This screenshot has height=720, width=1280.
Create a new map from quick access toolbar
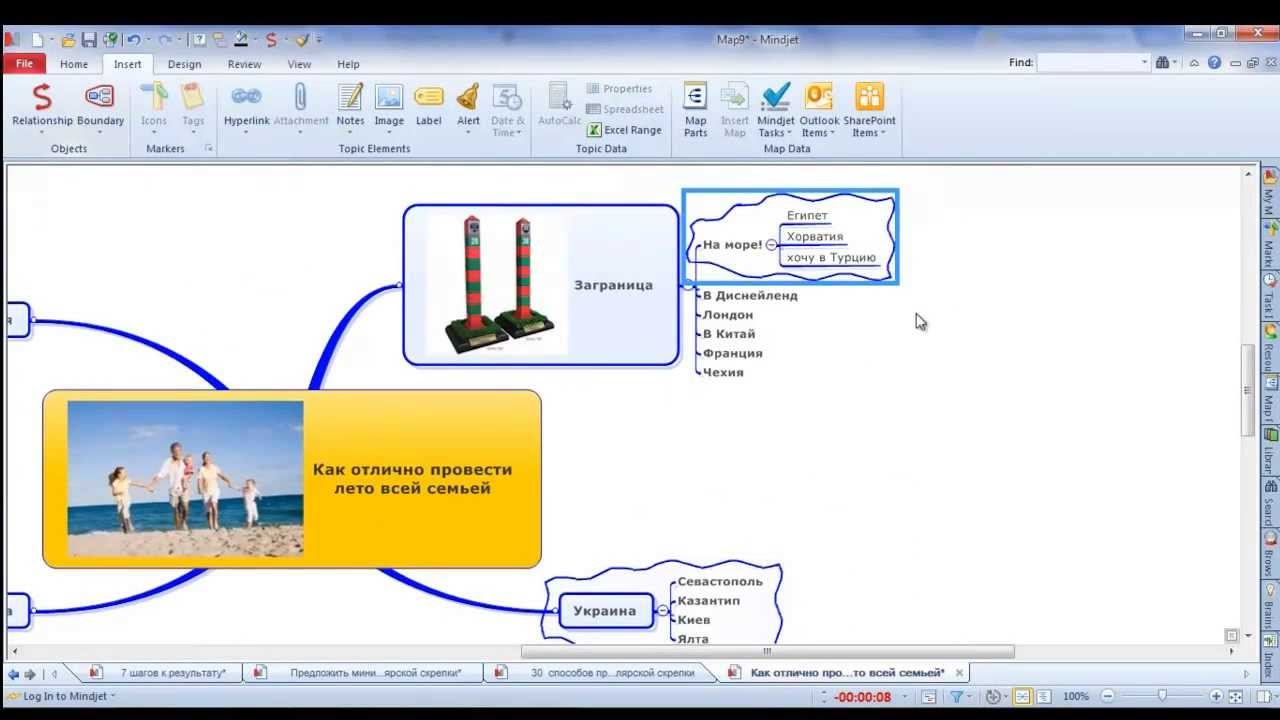[38, 40]
